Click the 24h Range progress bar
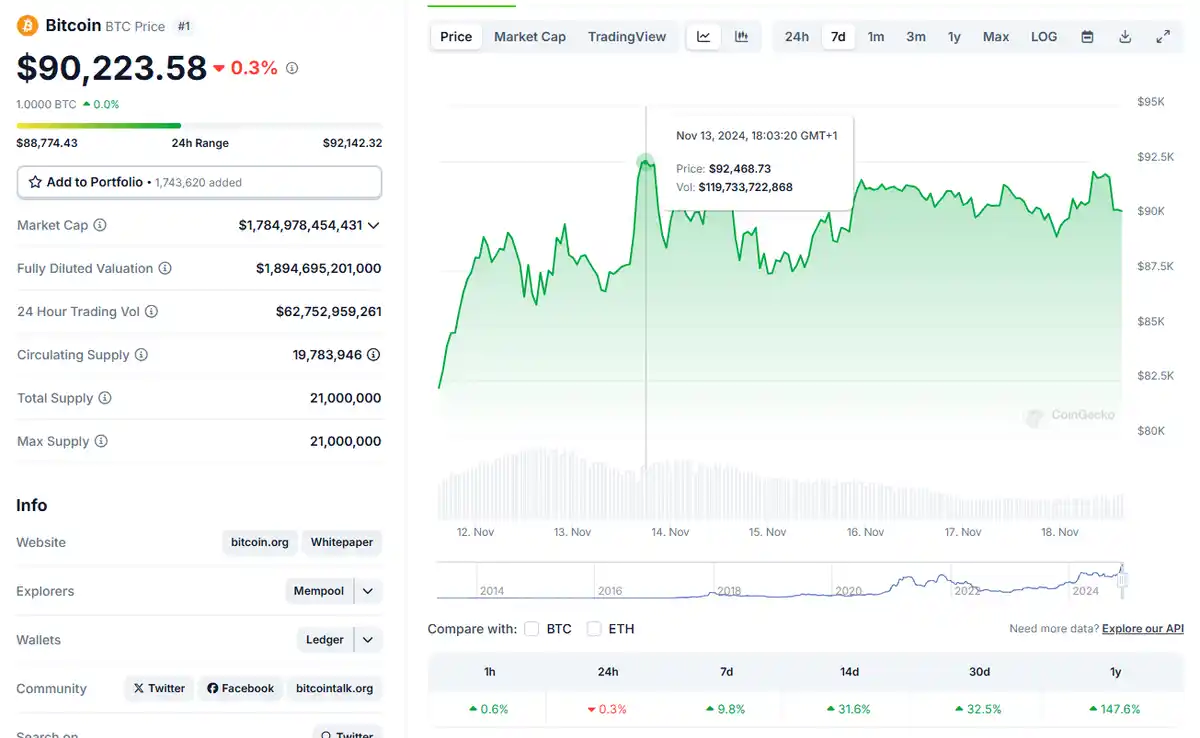 point(199,126)
